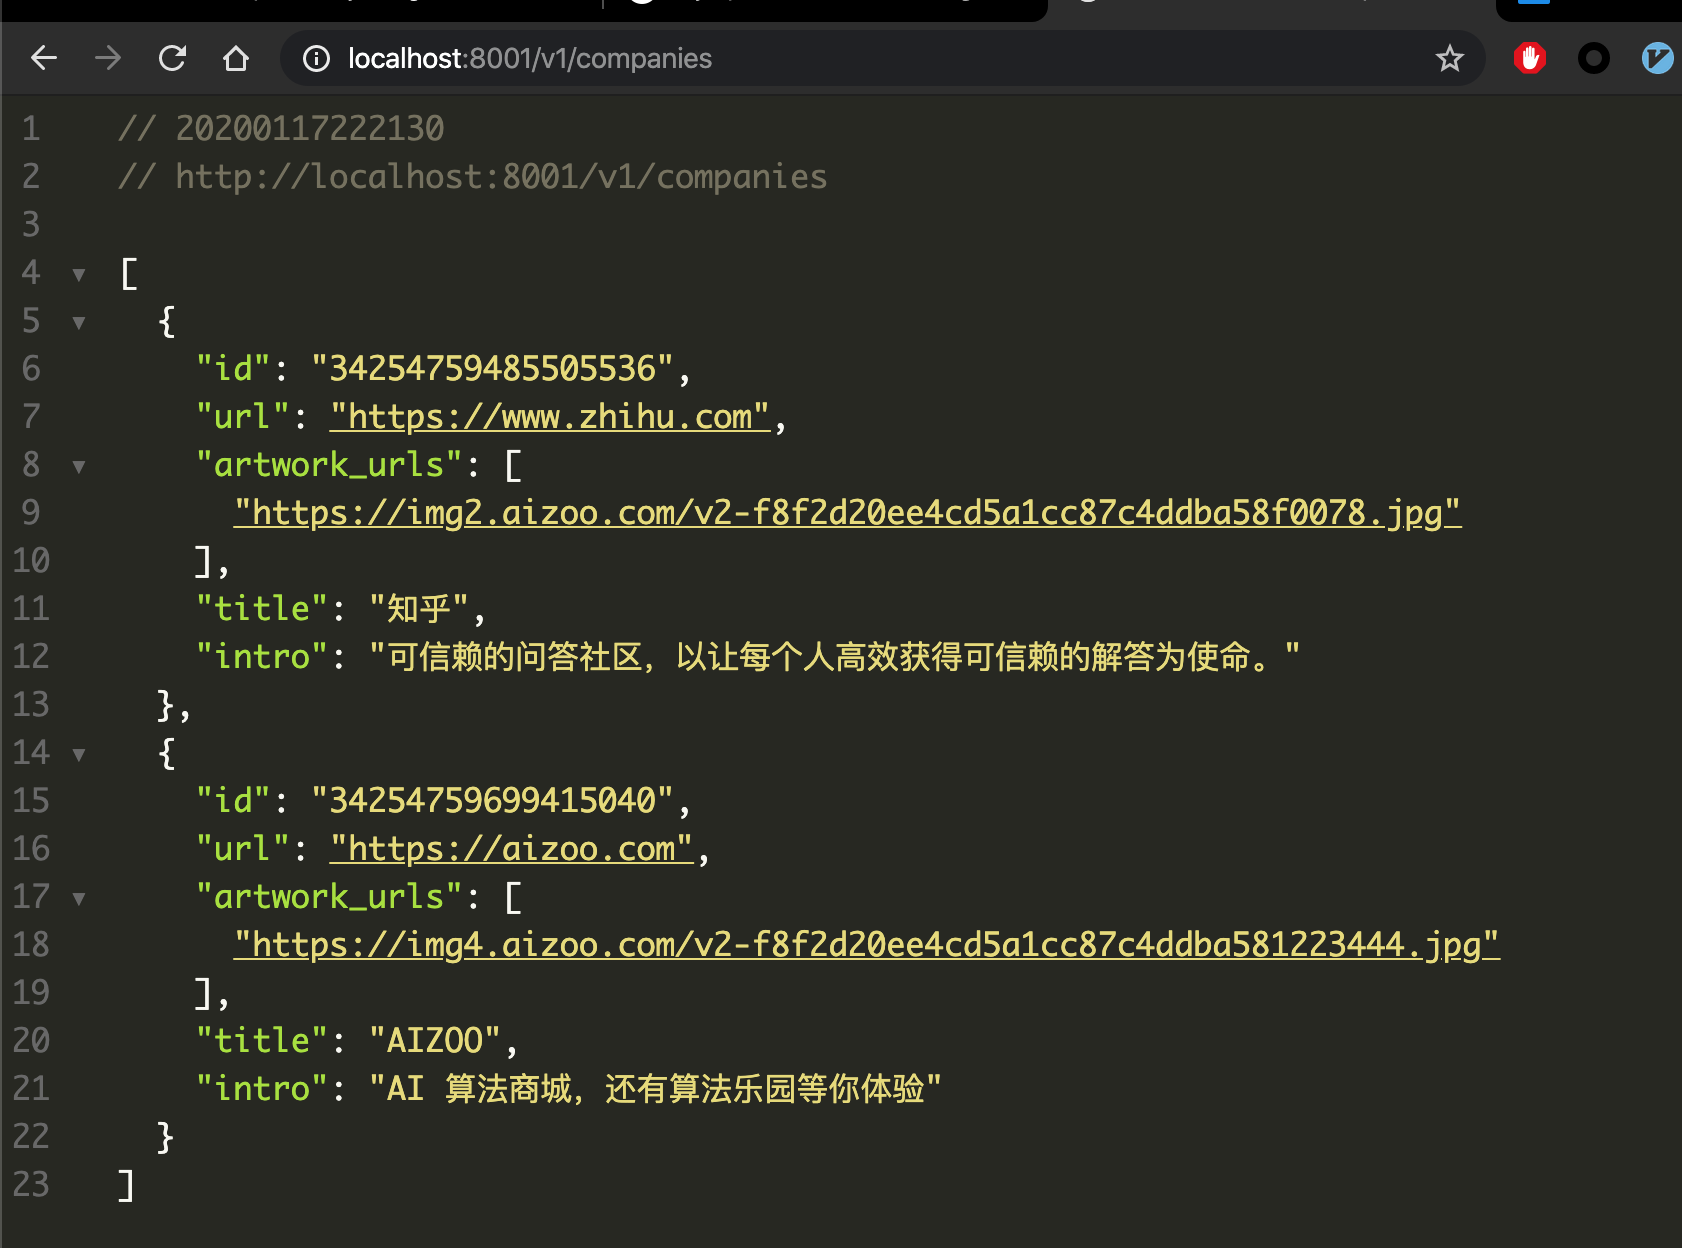This screenshot has width=1682, height=1248.
Task: Click the site information padlock icon
Action: click(315, 58)
